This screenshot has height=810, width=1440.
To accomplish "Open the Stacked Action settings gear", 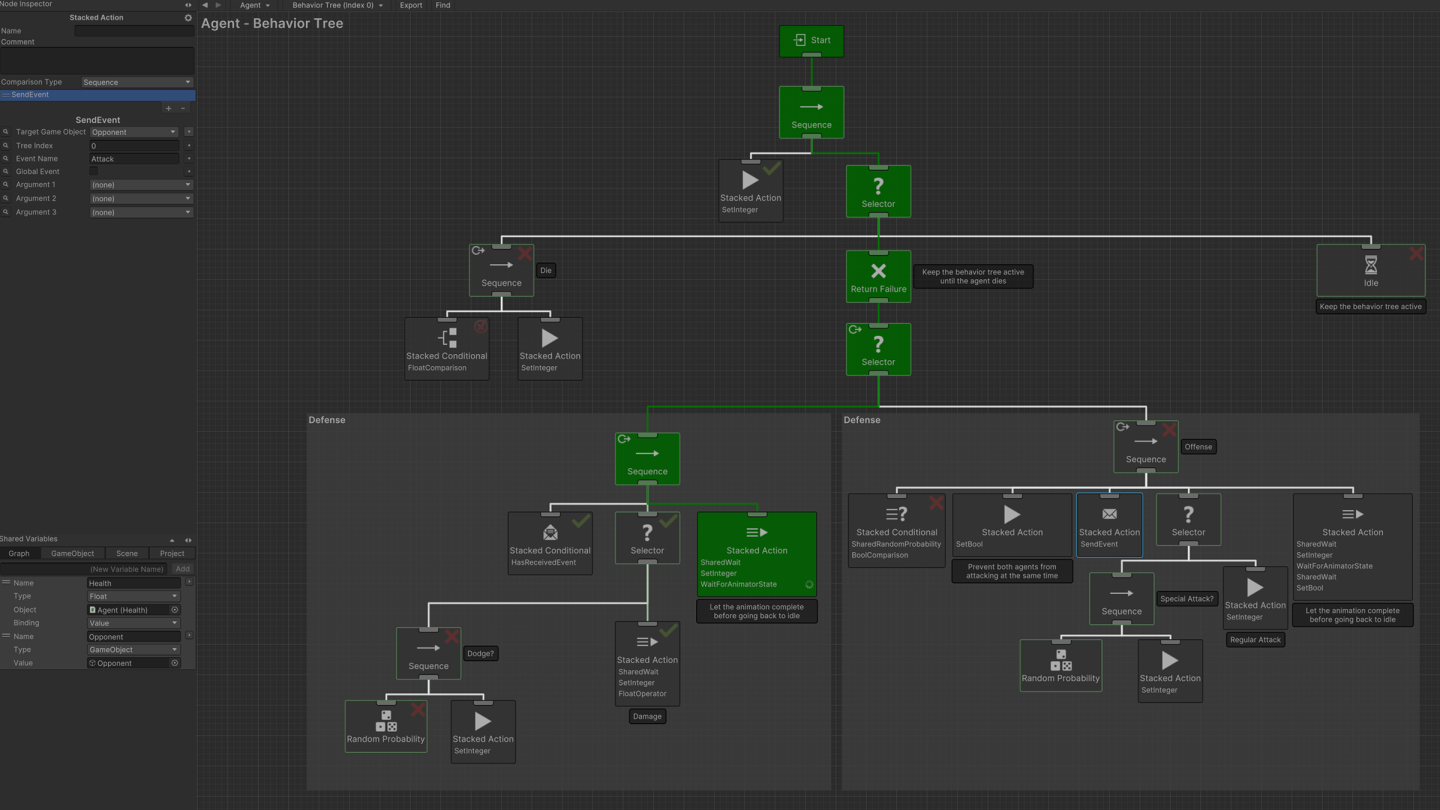I will click(x=188, y=18).
